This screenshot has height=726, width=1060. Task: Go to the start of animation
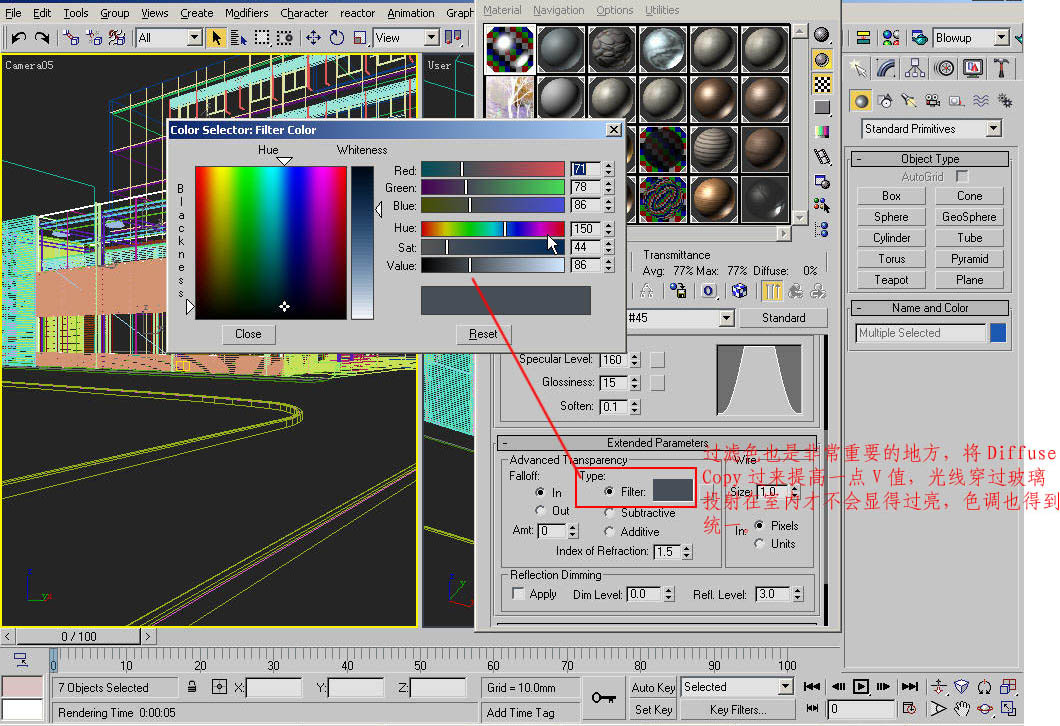coord(812,687)
